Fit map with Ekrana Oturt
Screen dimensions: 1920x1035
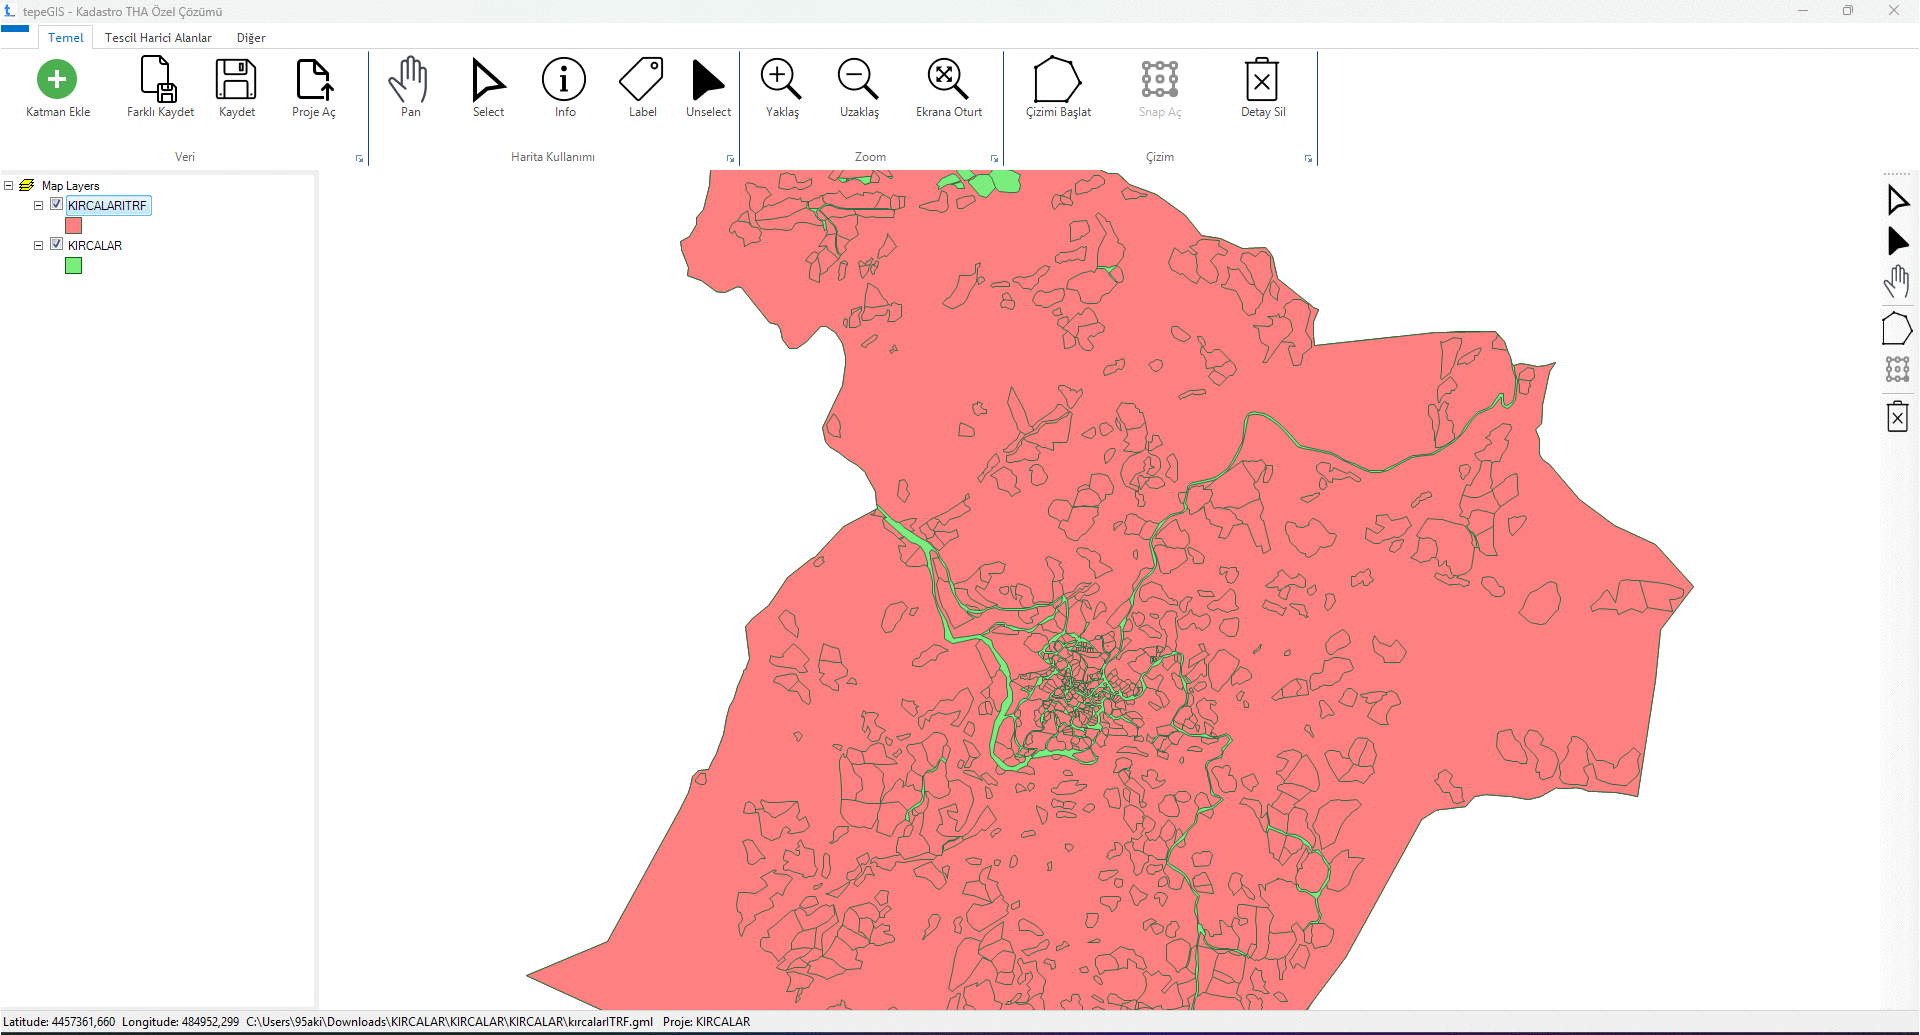click(948, 80)
